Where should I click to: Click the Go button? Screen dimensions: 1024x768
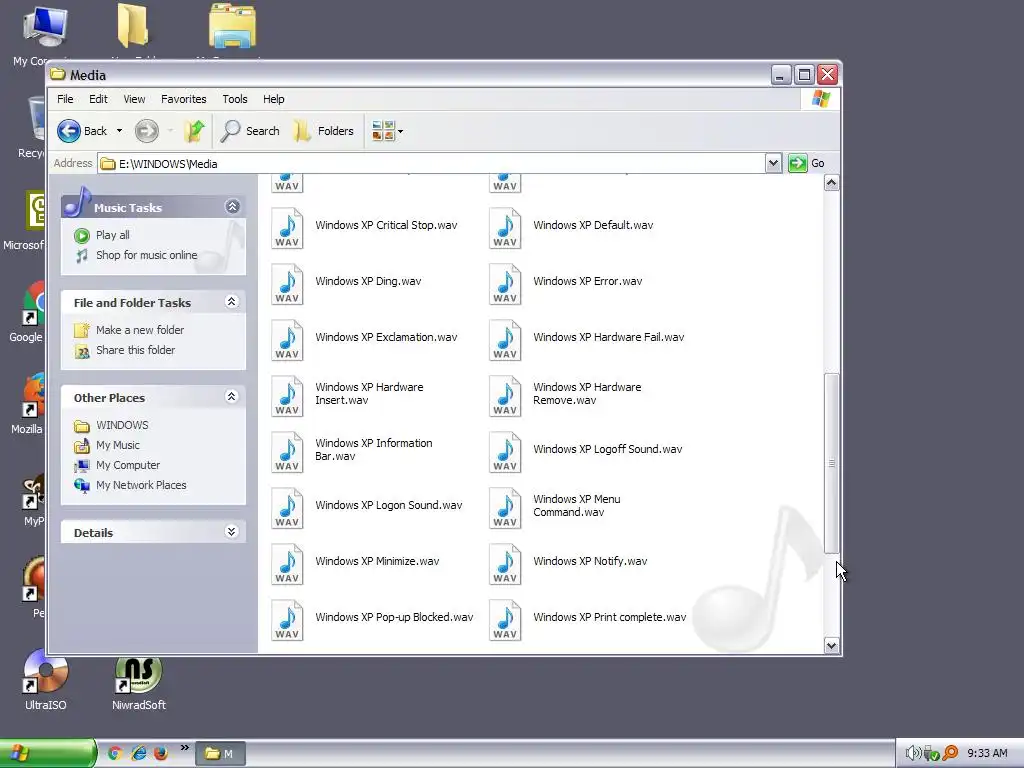click(807, 163)
